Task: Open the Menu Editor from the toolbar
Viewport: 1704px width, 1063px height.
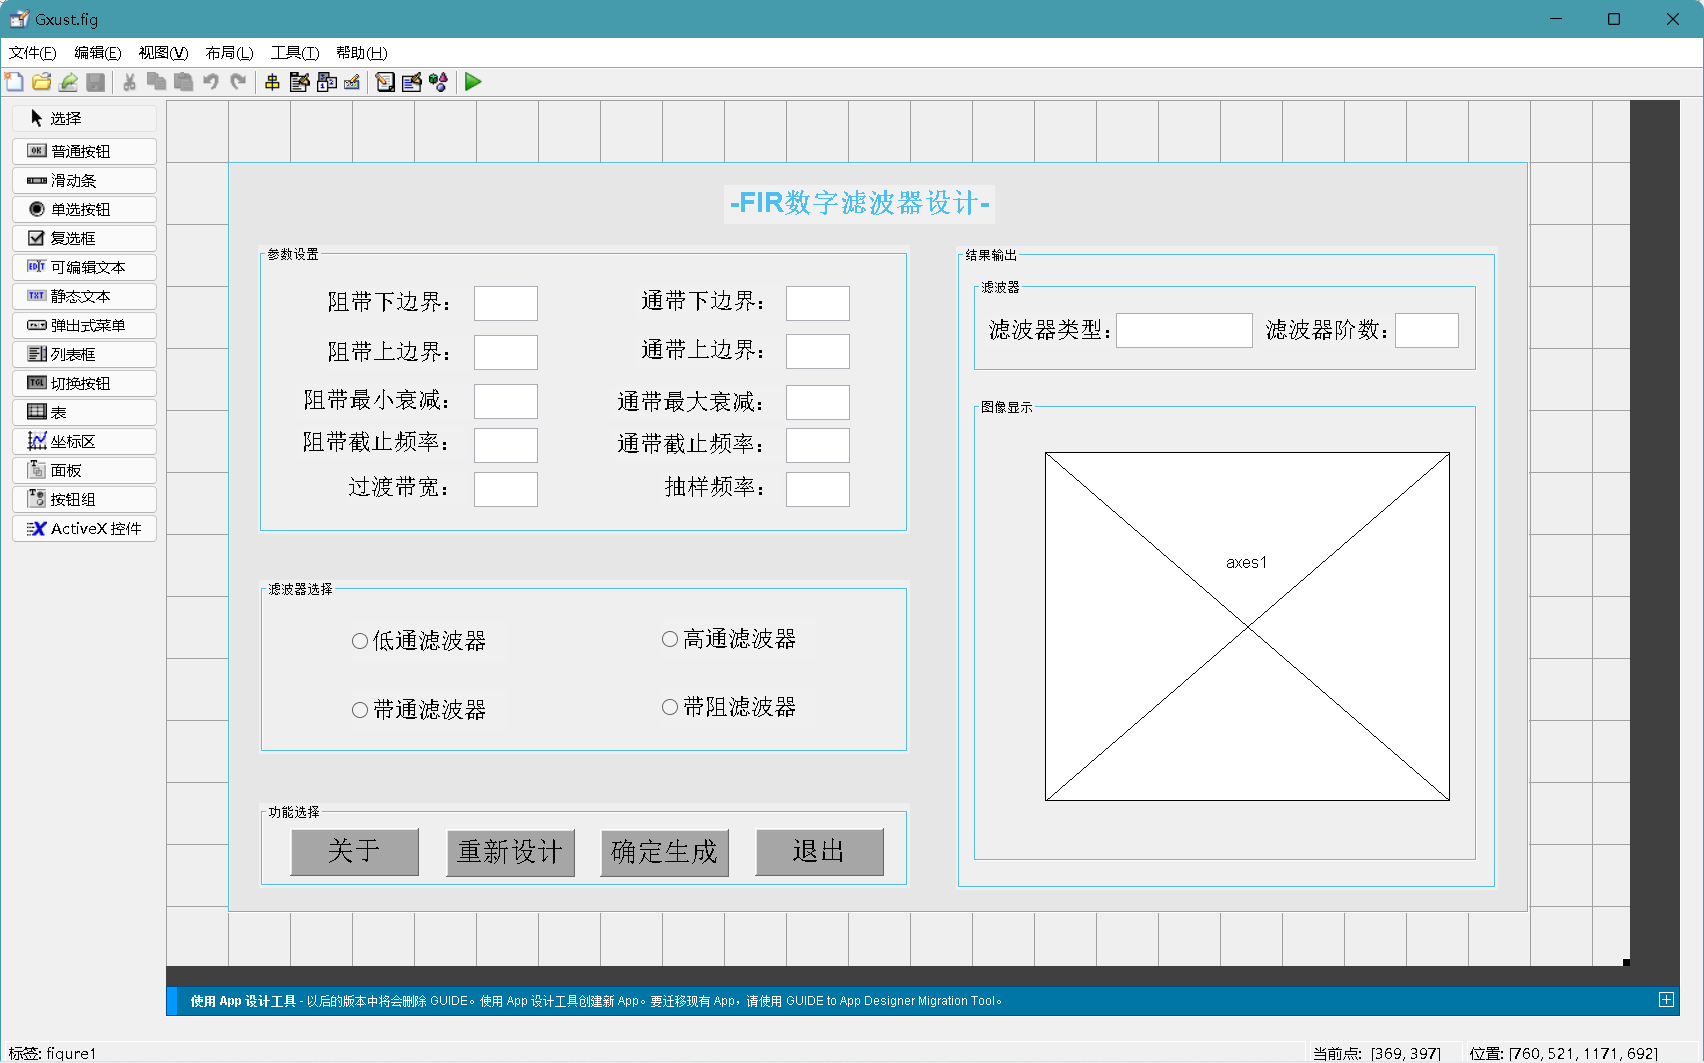Action: click(299, 82)
